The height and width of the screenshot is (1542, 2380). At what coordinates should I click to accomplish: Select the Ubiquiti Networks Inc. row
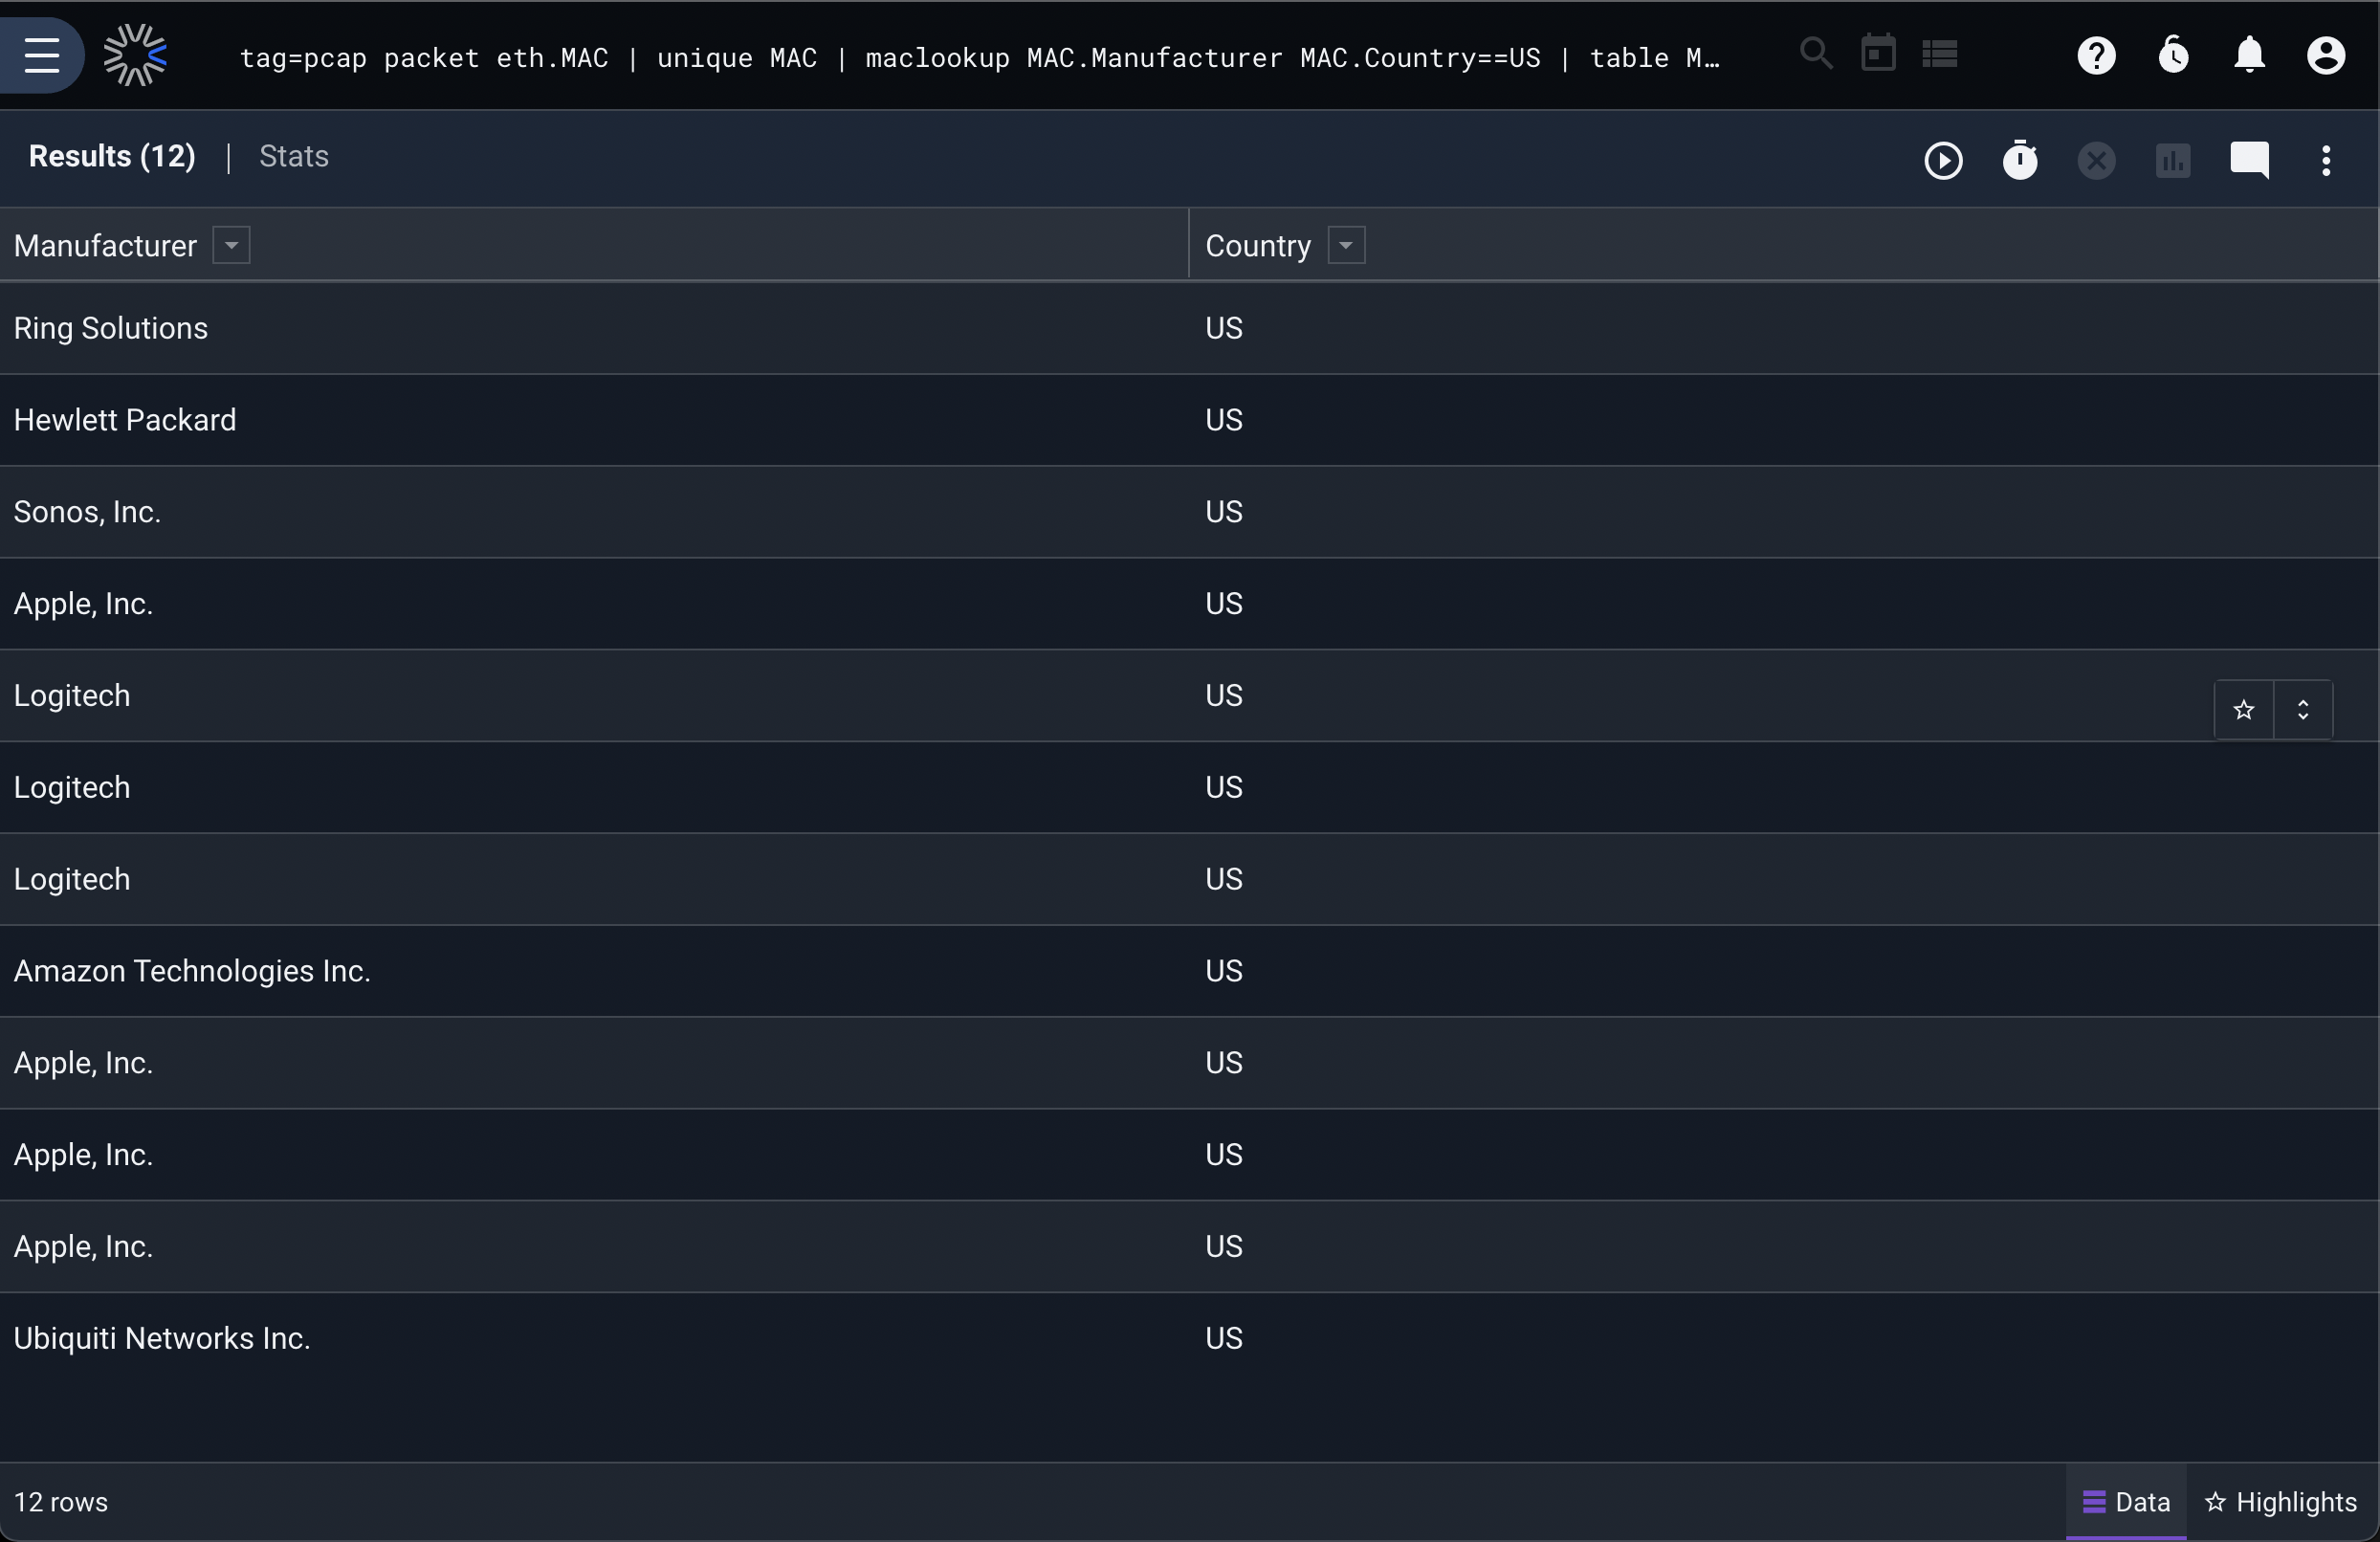(x=1189, y=1338)
